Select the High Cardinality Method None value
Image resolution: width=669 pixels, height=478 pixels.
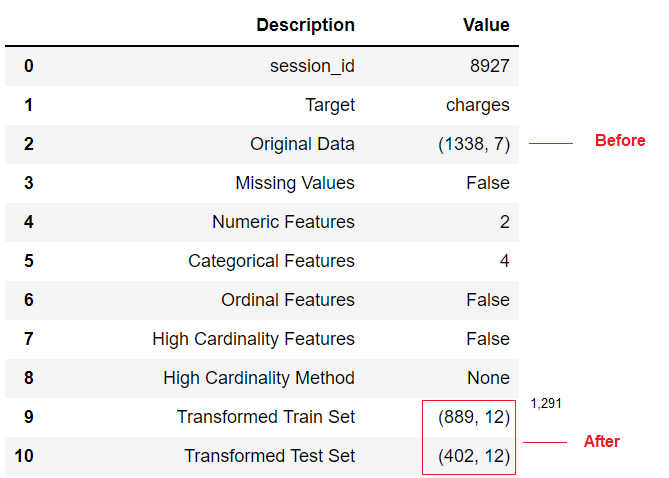[488, 378]
